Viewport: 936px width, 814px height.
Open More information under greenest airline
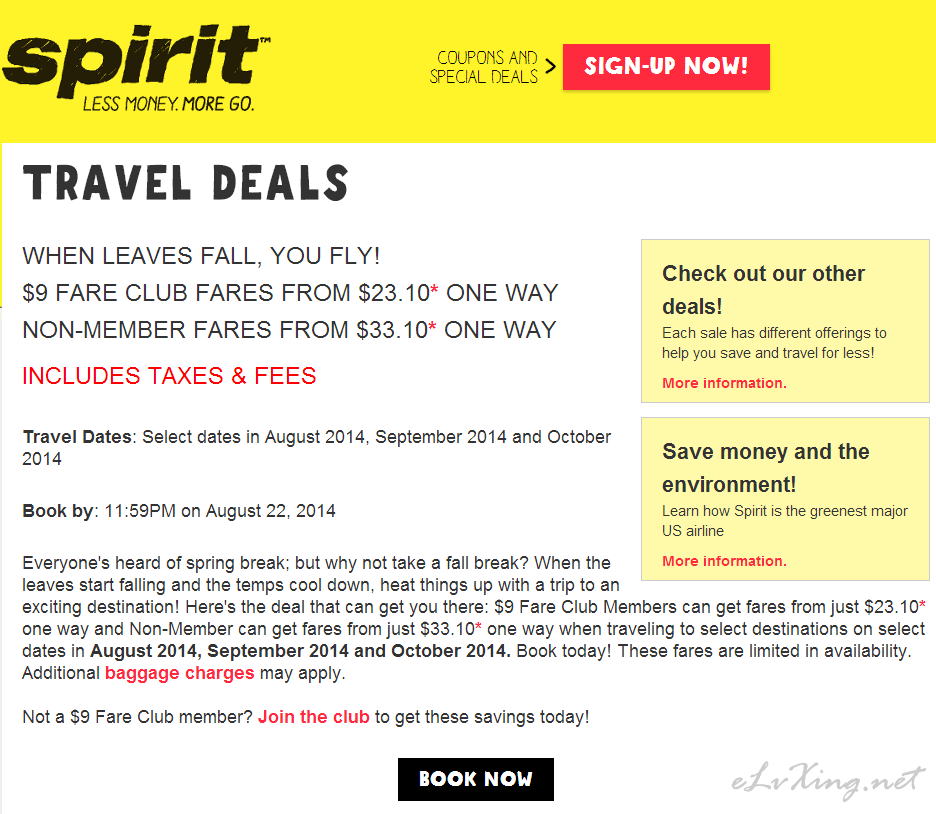724,561
